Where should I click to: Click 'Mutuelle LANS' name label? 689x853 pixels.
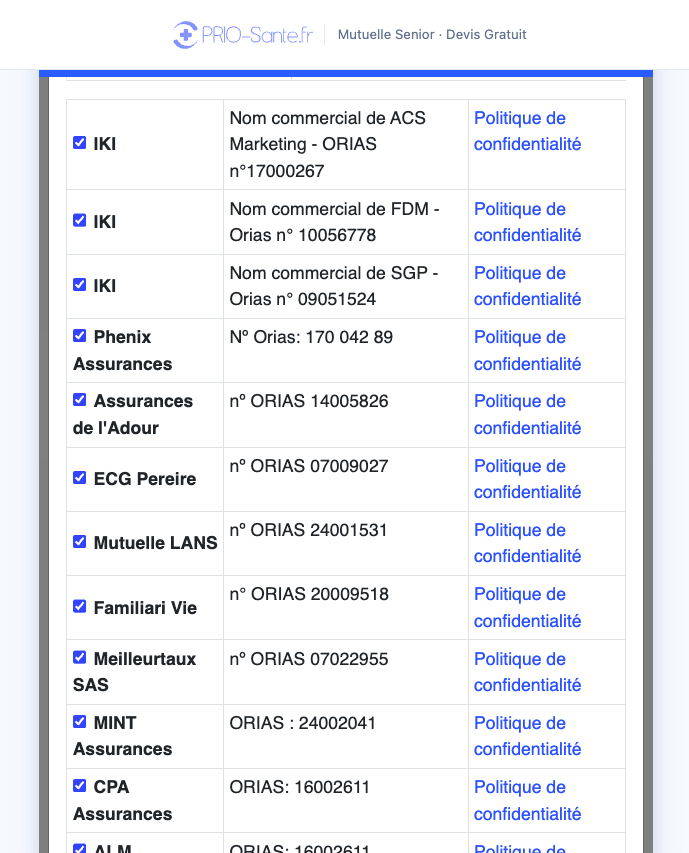click(x=156, y=543)
